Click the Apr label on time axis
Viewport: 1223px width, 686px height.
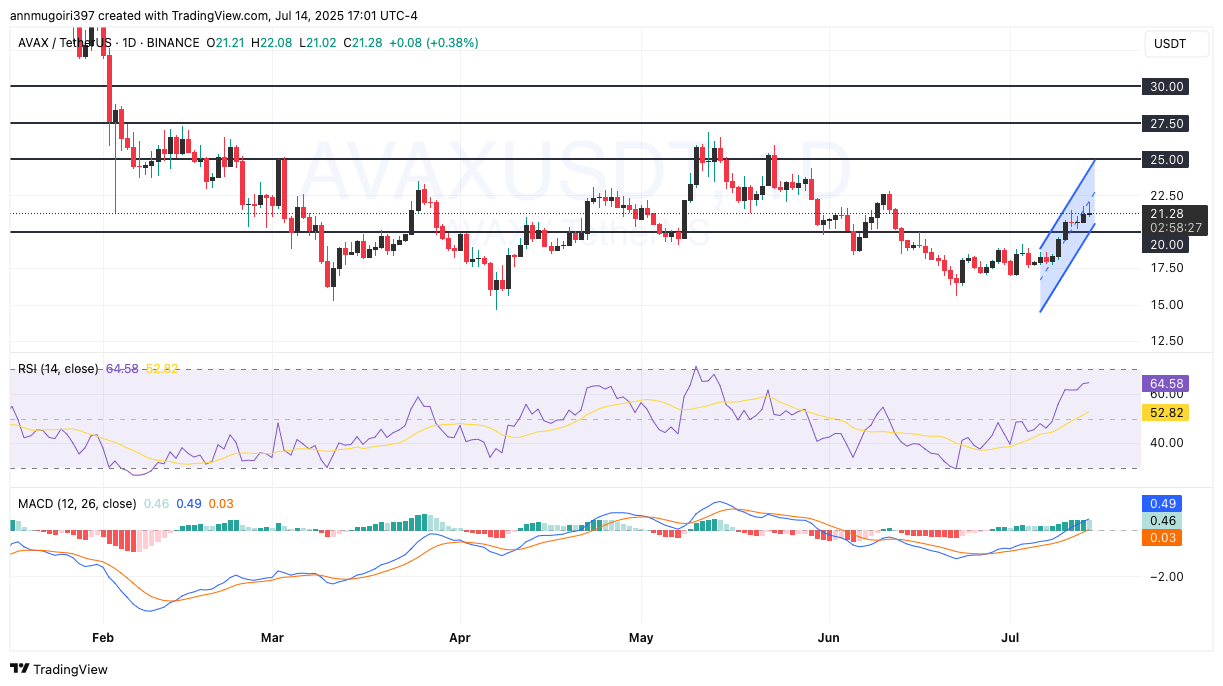pyautogui.click(x=459, y=636)
